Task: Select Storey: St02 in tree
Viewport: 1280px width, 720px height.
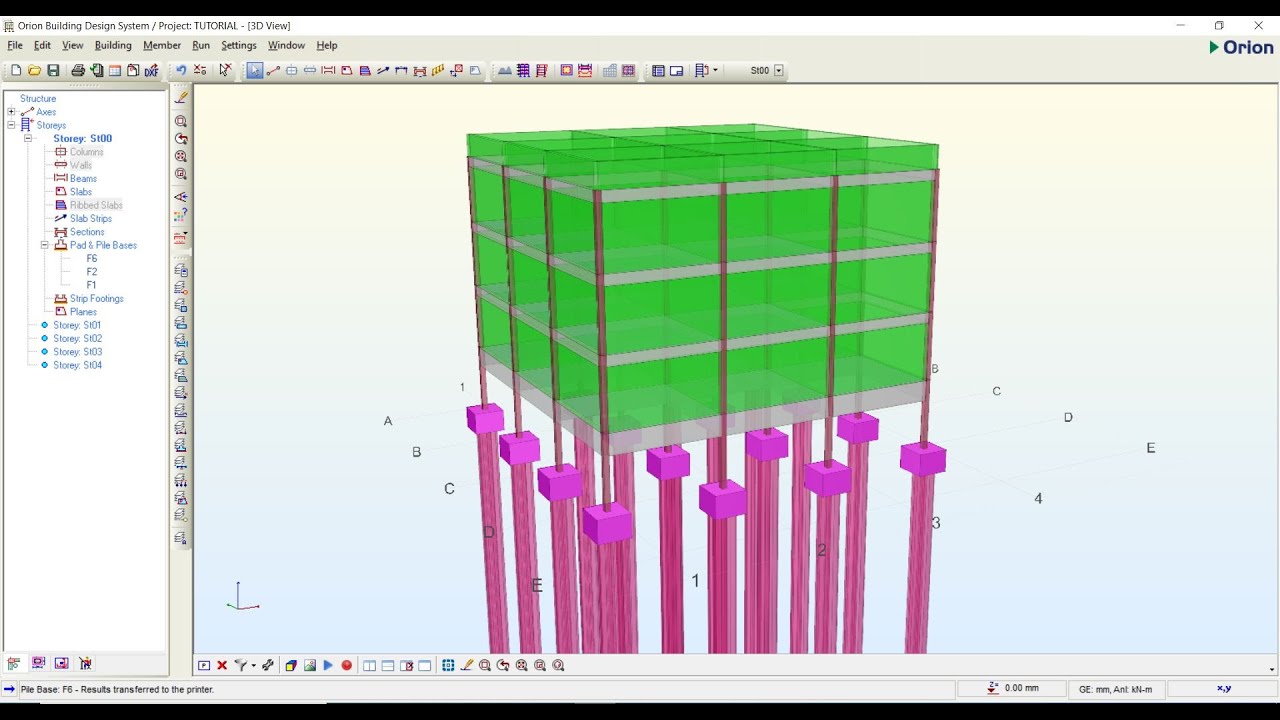Action: 77,338
